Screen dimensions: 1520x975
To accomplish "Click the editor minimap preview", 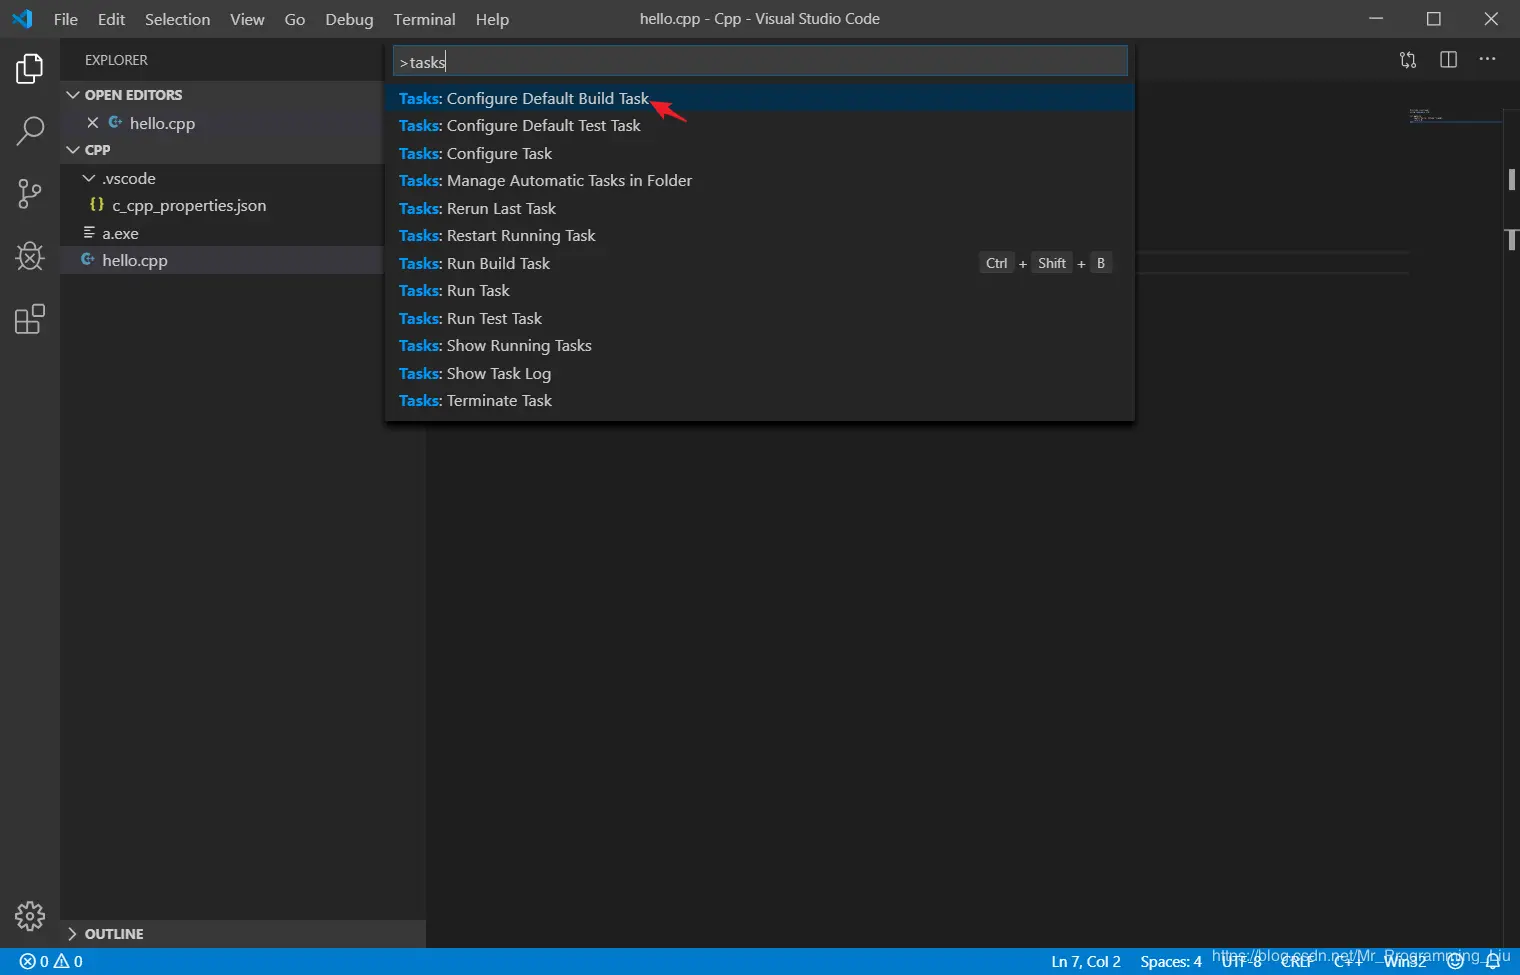I will pos(1455,116).
